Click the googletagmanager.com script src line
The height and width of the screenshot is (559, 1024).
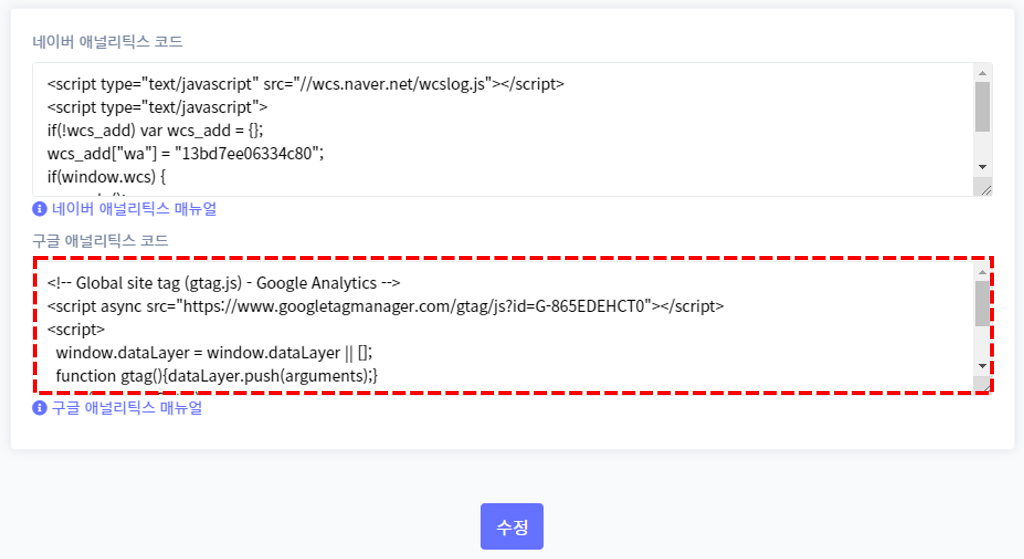pos(385,306)
